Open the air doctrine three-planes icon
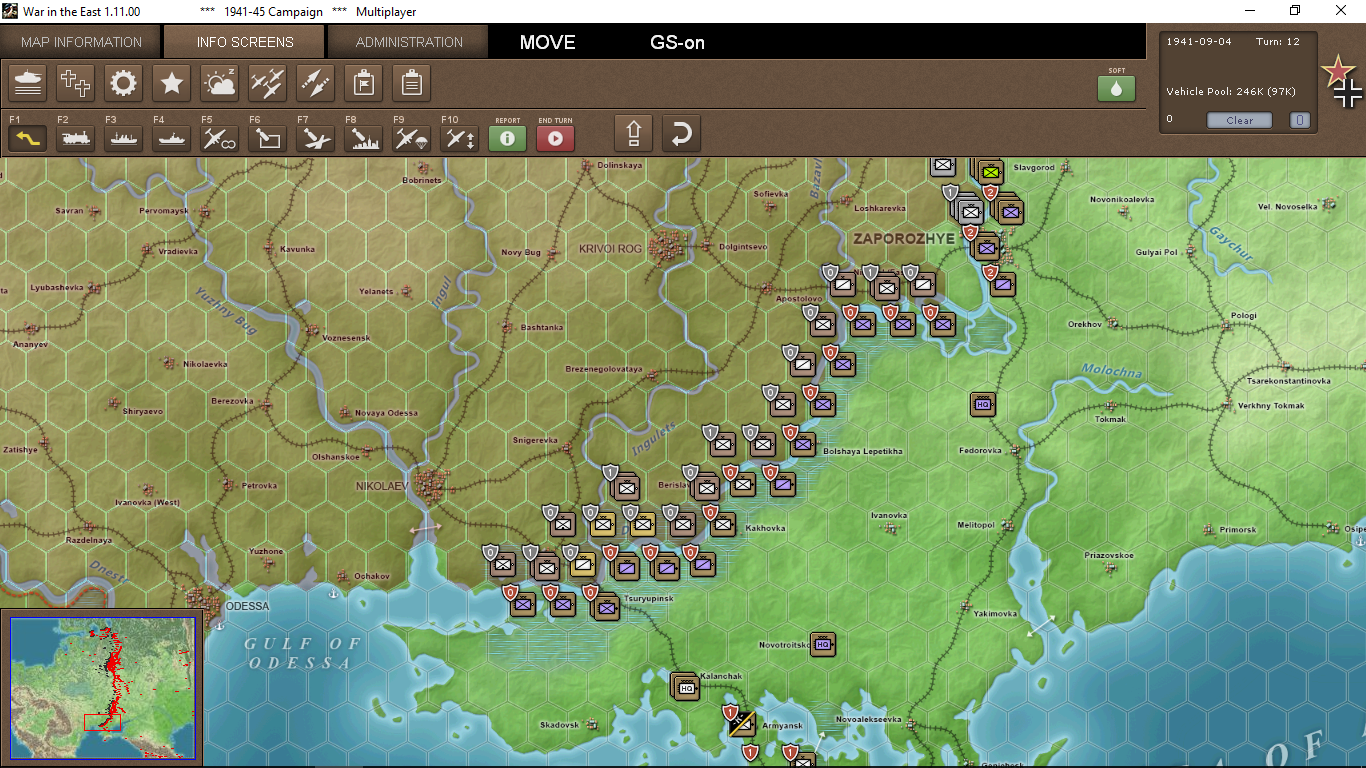 click(x=267, y=83)
